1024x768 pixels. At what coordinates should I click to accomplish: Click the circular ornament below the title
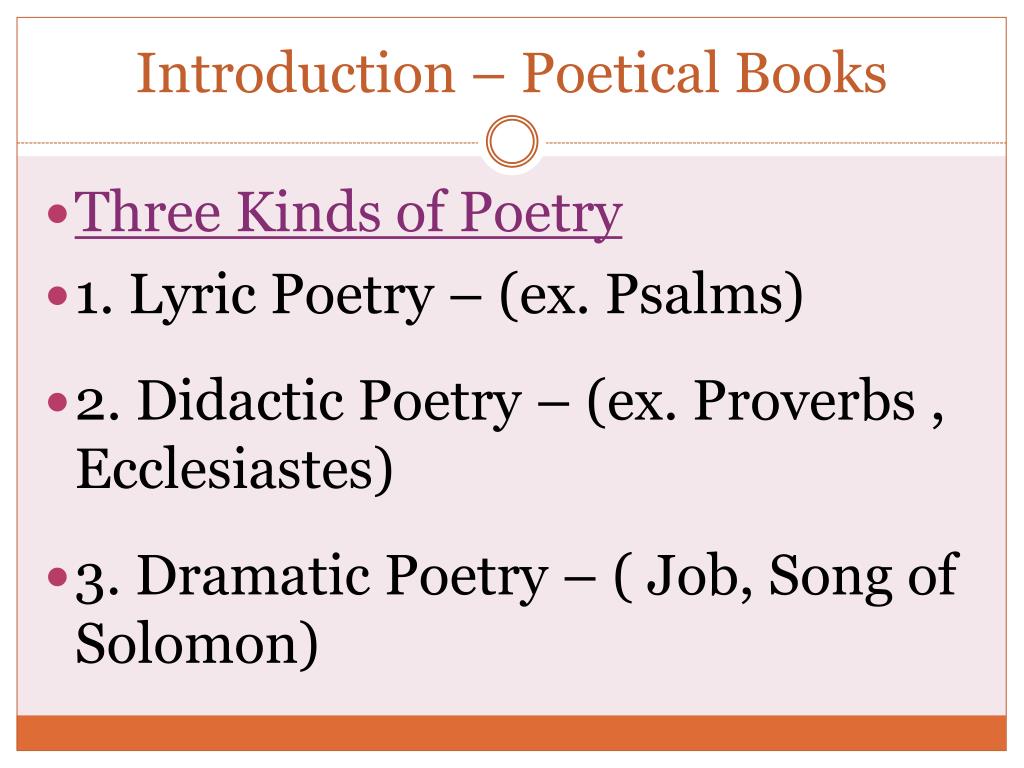[512, 142]
